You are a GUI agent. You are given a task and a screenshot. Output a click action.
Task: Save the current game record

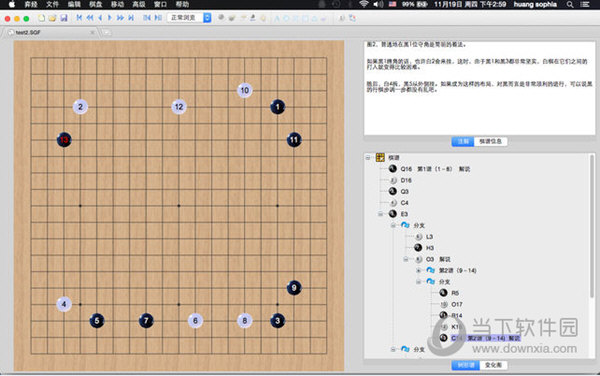64,18
